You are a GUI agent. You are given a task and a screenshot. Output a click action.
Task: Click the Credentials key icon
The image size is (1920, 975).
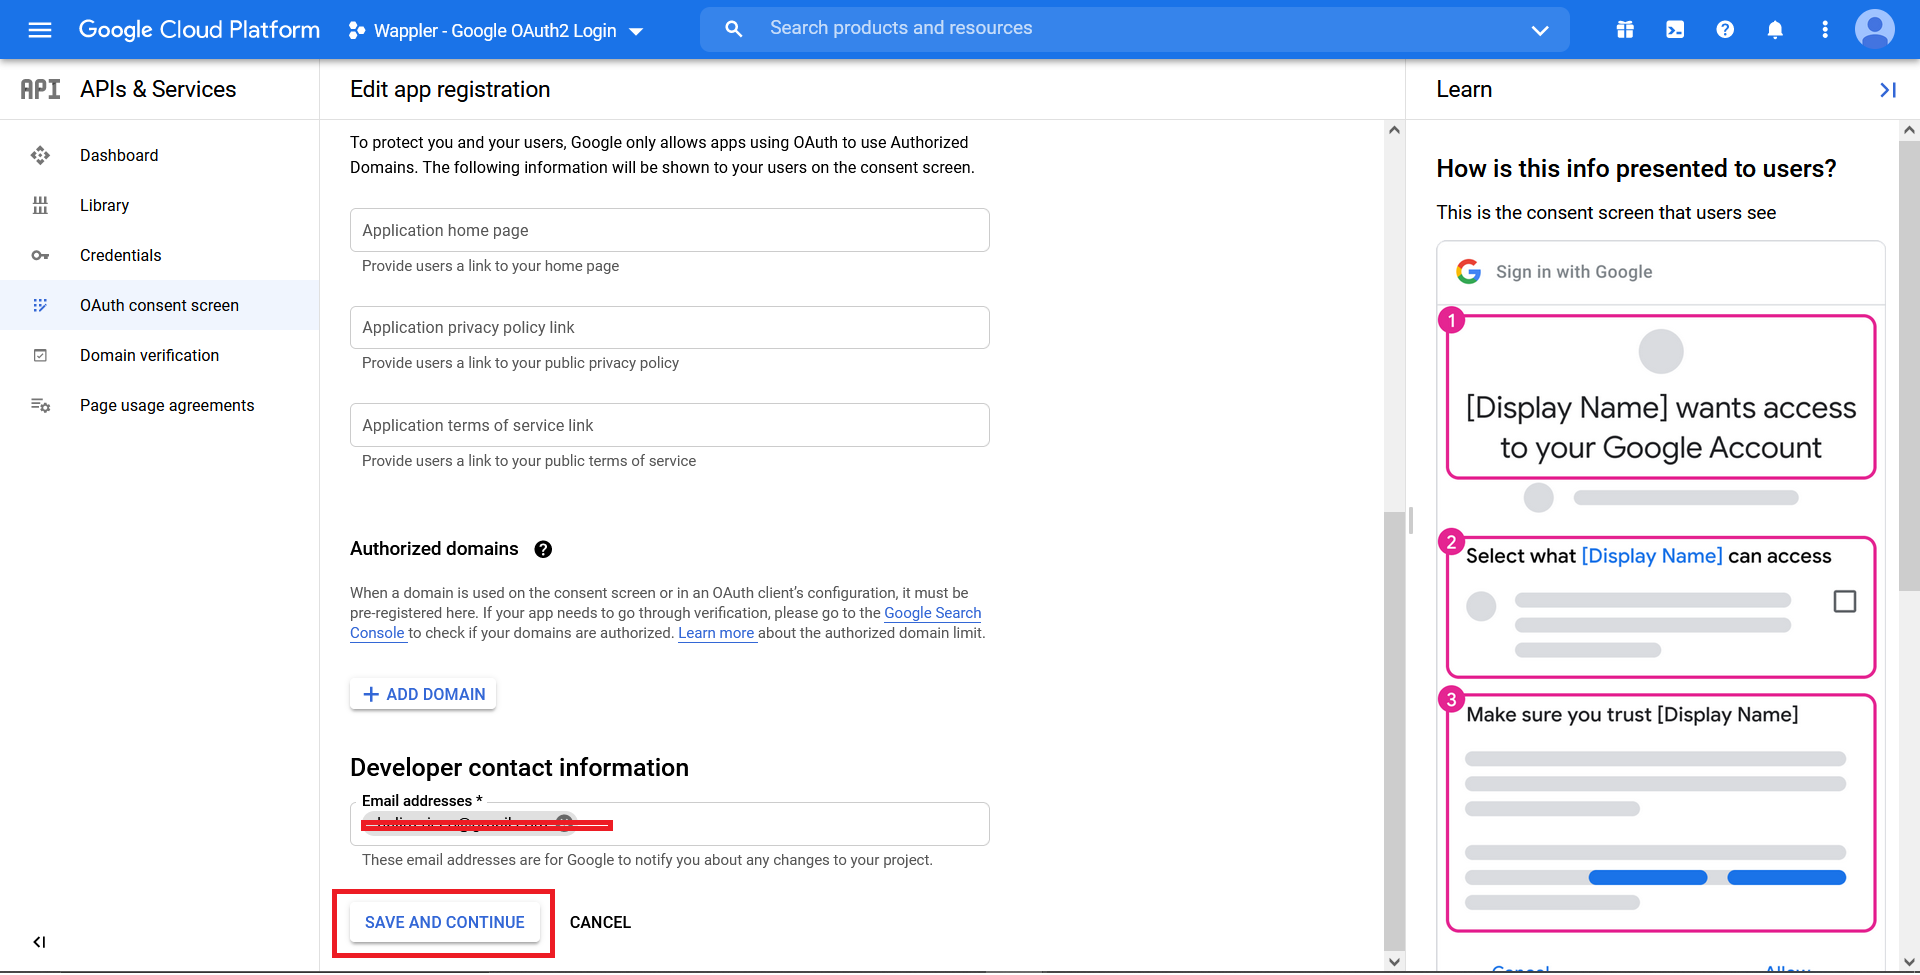(x=40, y=255)
